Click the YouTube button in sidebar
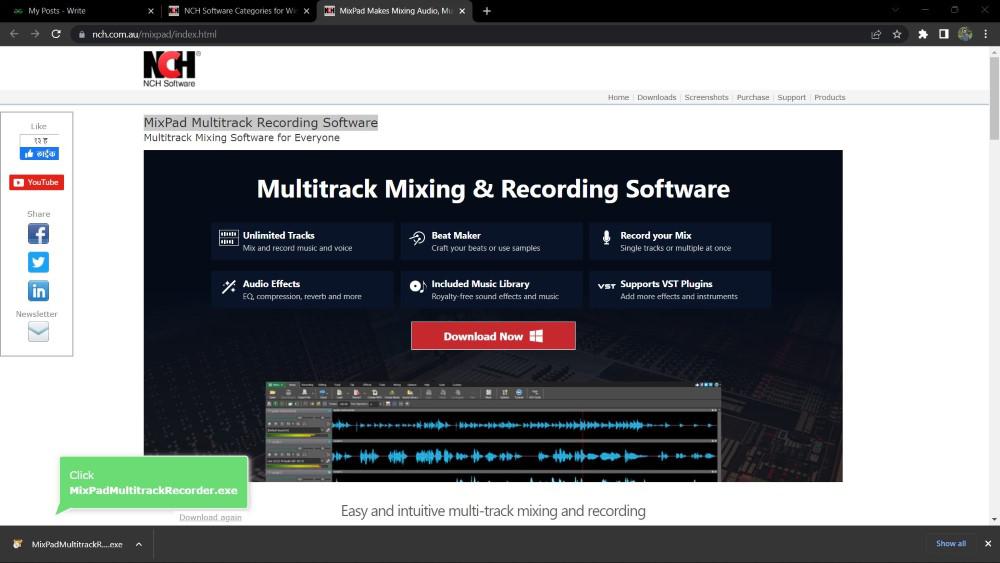Screen dimensions: 1000x563 (x=36, y=182)
